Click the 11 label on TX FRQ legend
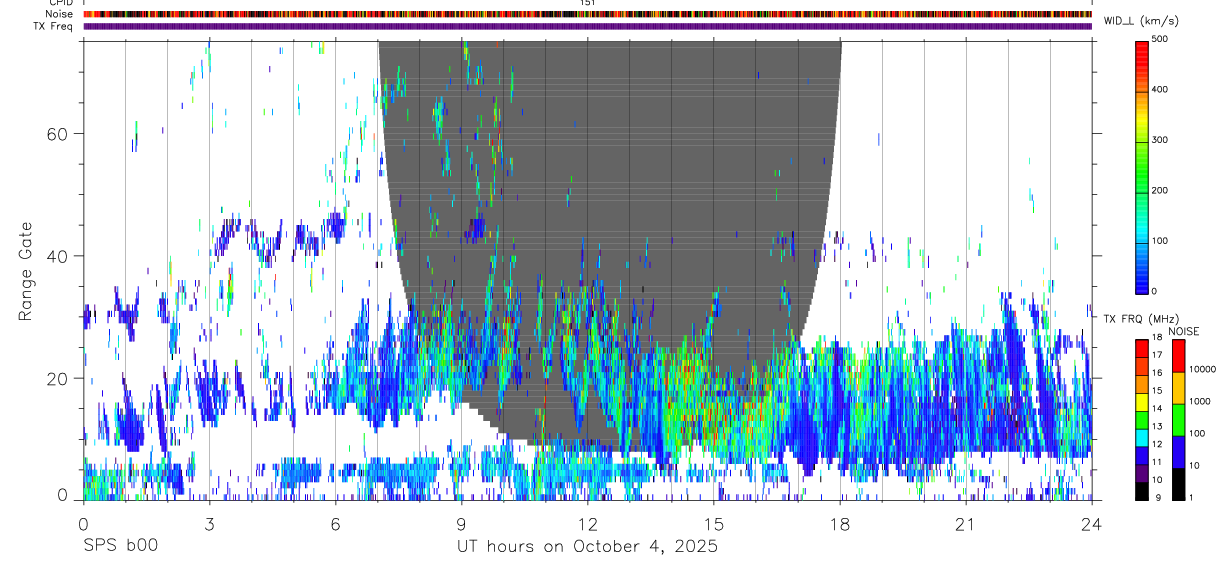 (1157, 462)
